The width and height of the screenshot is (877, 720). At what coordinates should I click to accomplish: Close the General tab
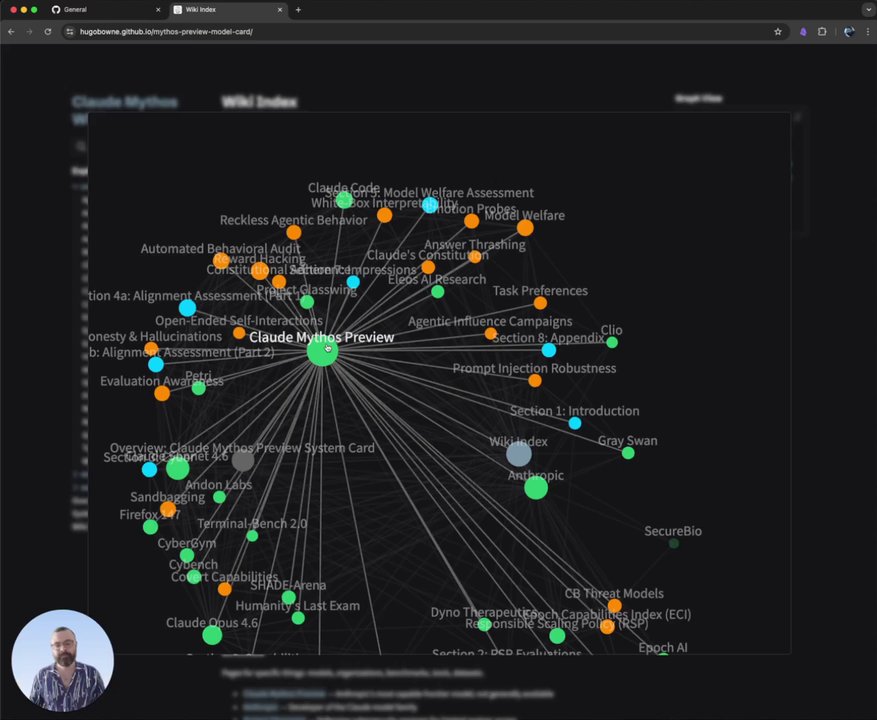tap(158, 10)
